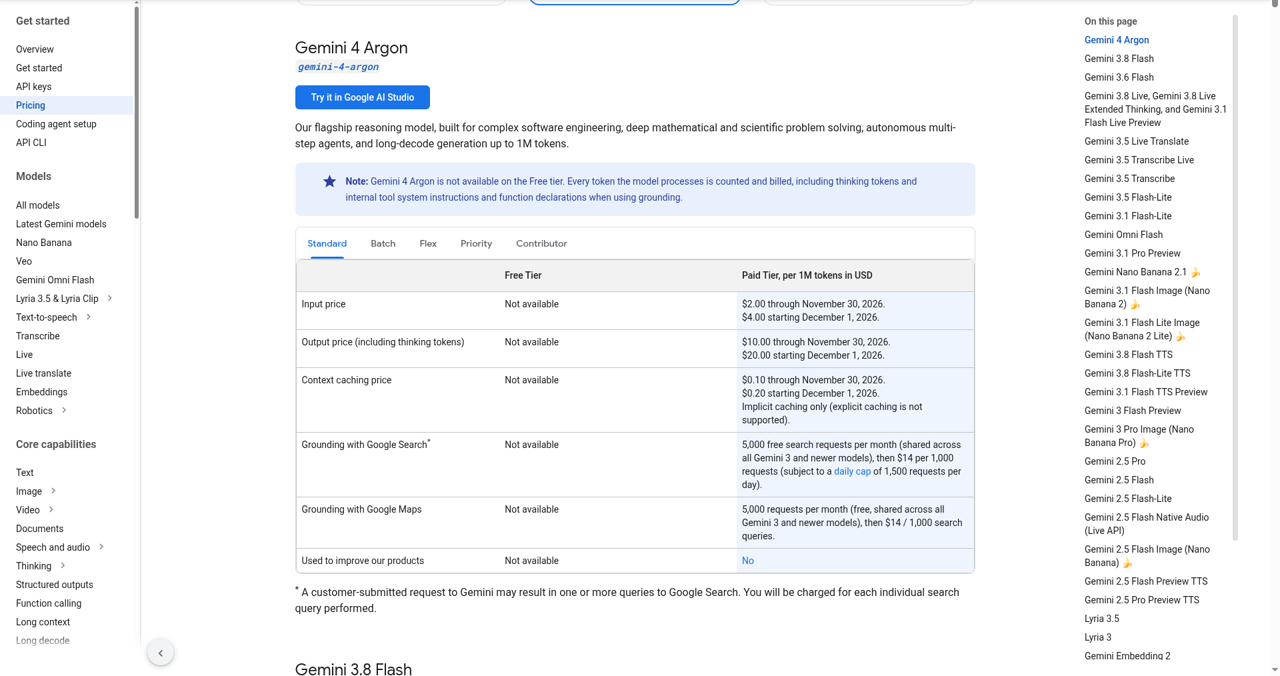1280x676 pixels.
Task: Open Latest Gemini models page
Action: pos(61,224)
